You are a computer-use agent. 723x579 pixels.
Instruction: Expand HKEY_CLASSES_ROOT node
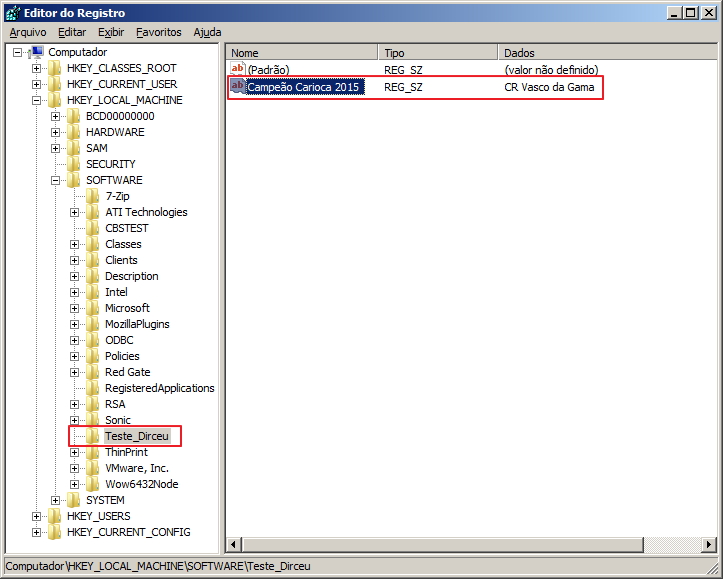coord(36,69)
